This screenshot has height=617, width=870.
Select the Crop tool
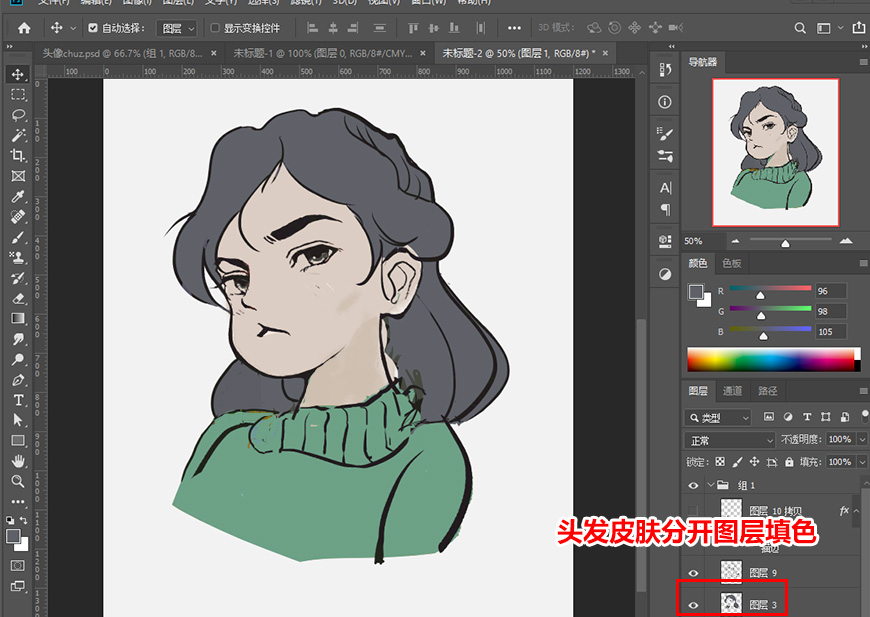click(18, 155)
